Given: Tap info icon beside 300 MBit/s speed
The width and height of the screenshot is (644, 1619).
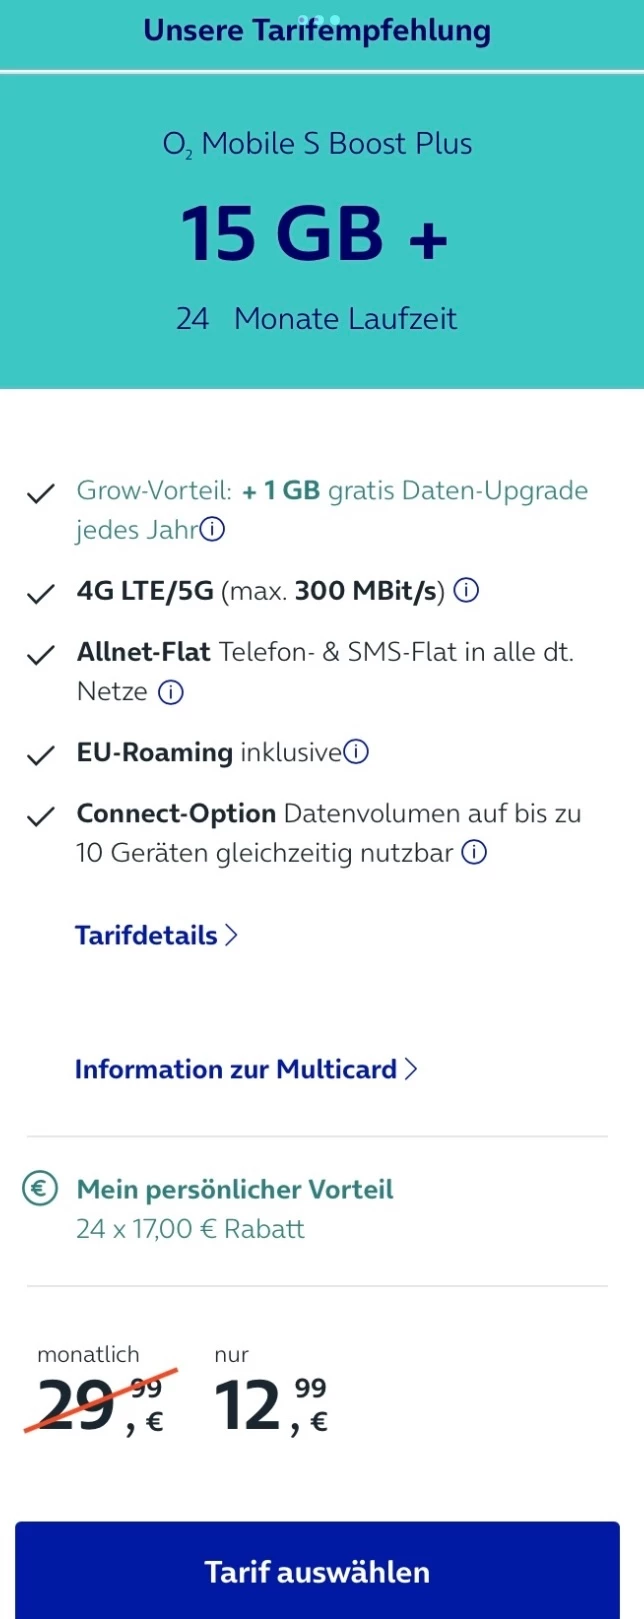Looking at the screenshot, I should (466, 591).
